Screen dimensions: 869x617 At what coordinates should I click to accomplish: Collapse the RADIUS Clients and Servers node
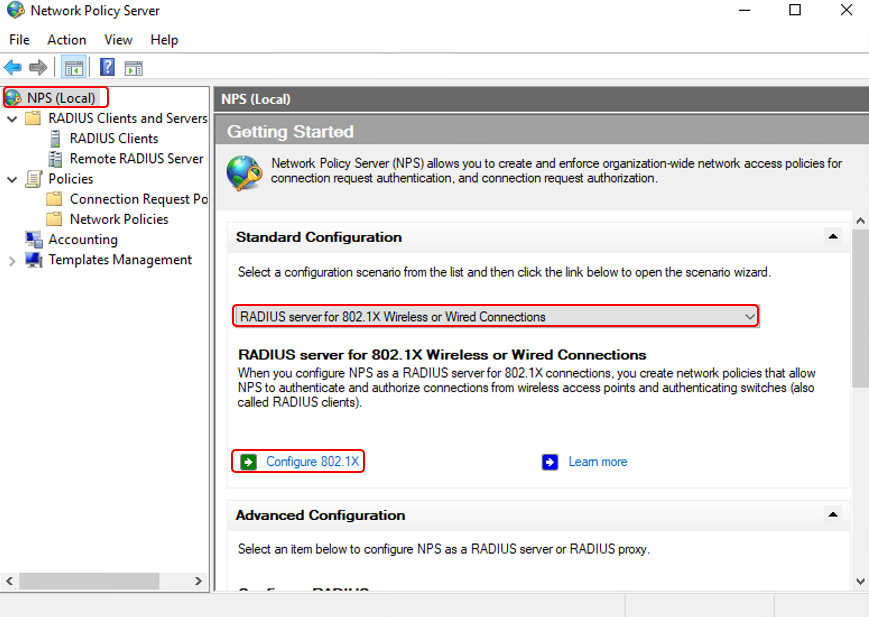click(x=12, y=119)
